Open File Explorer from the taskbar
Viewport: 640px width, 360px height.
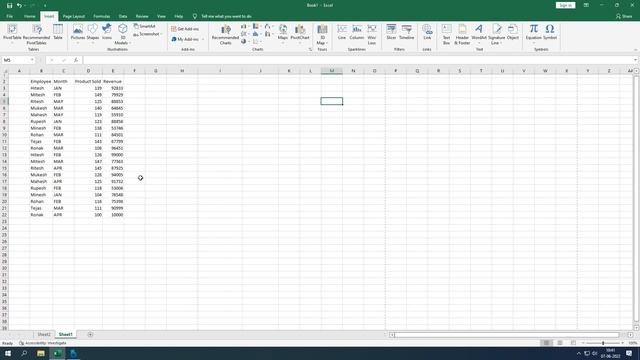tap(40, 353)
